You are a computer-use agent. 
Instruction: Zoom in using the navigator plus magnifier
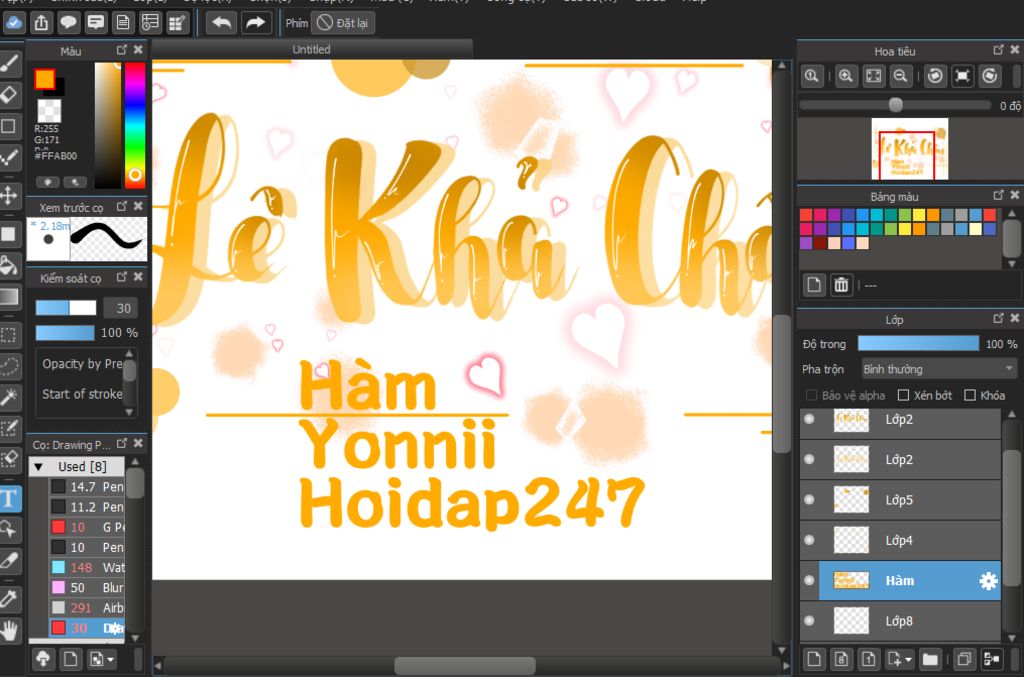coord(845,76)
